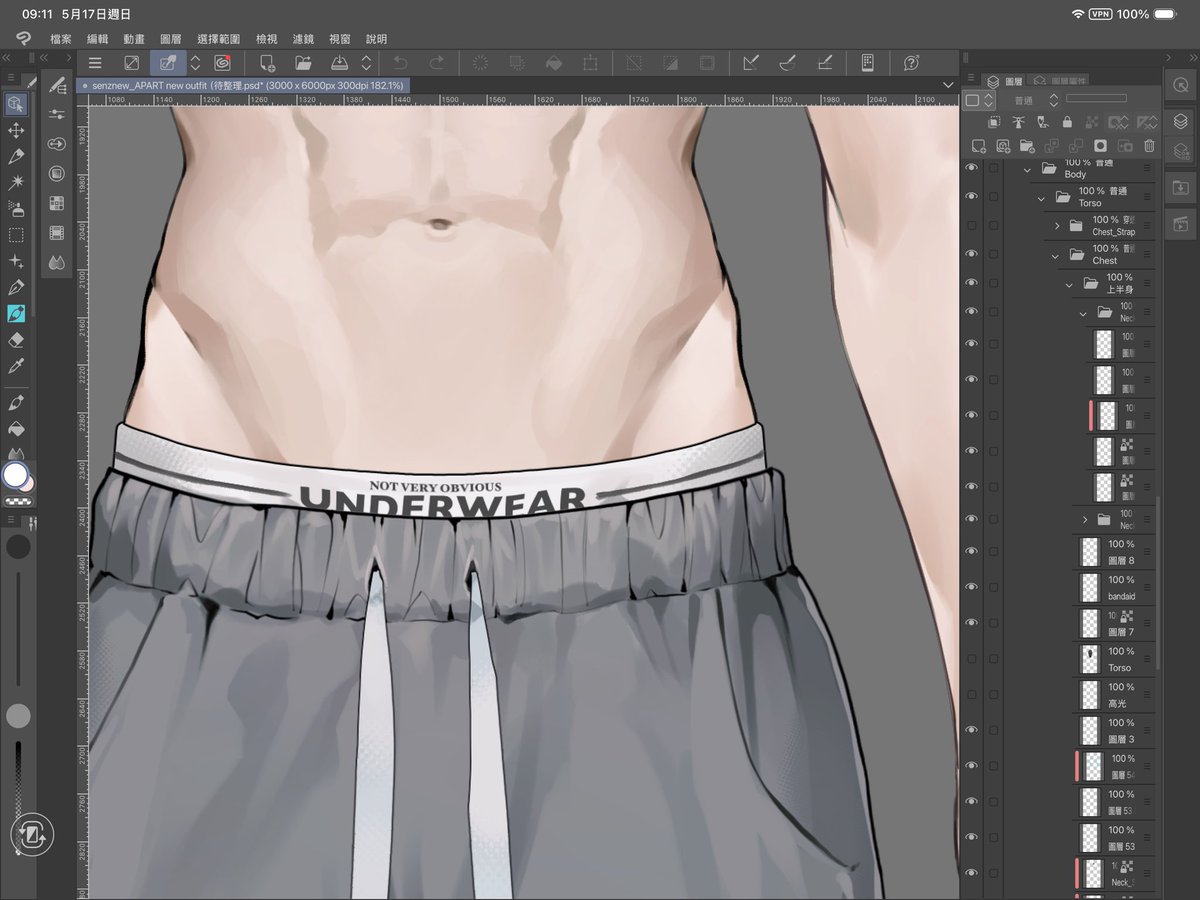Click the new layer folder icon
Image resolution: width=1200 pixels, height=900 pixels.
tap(1027, 146)
